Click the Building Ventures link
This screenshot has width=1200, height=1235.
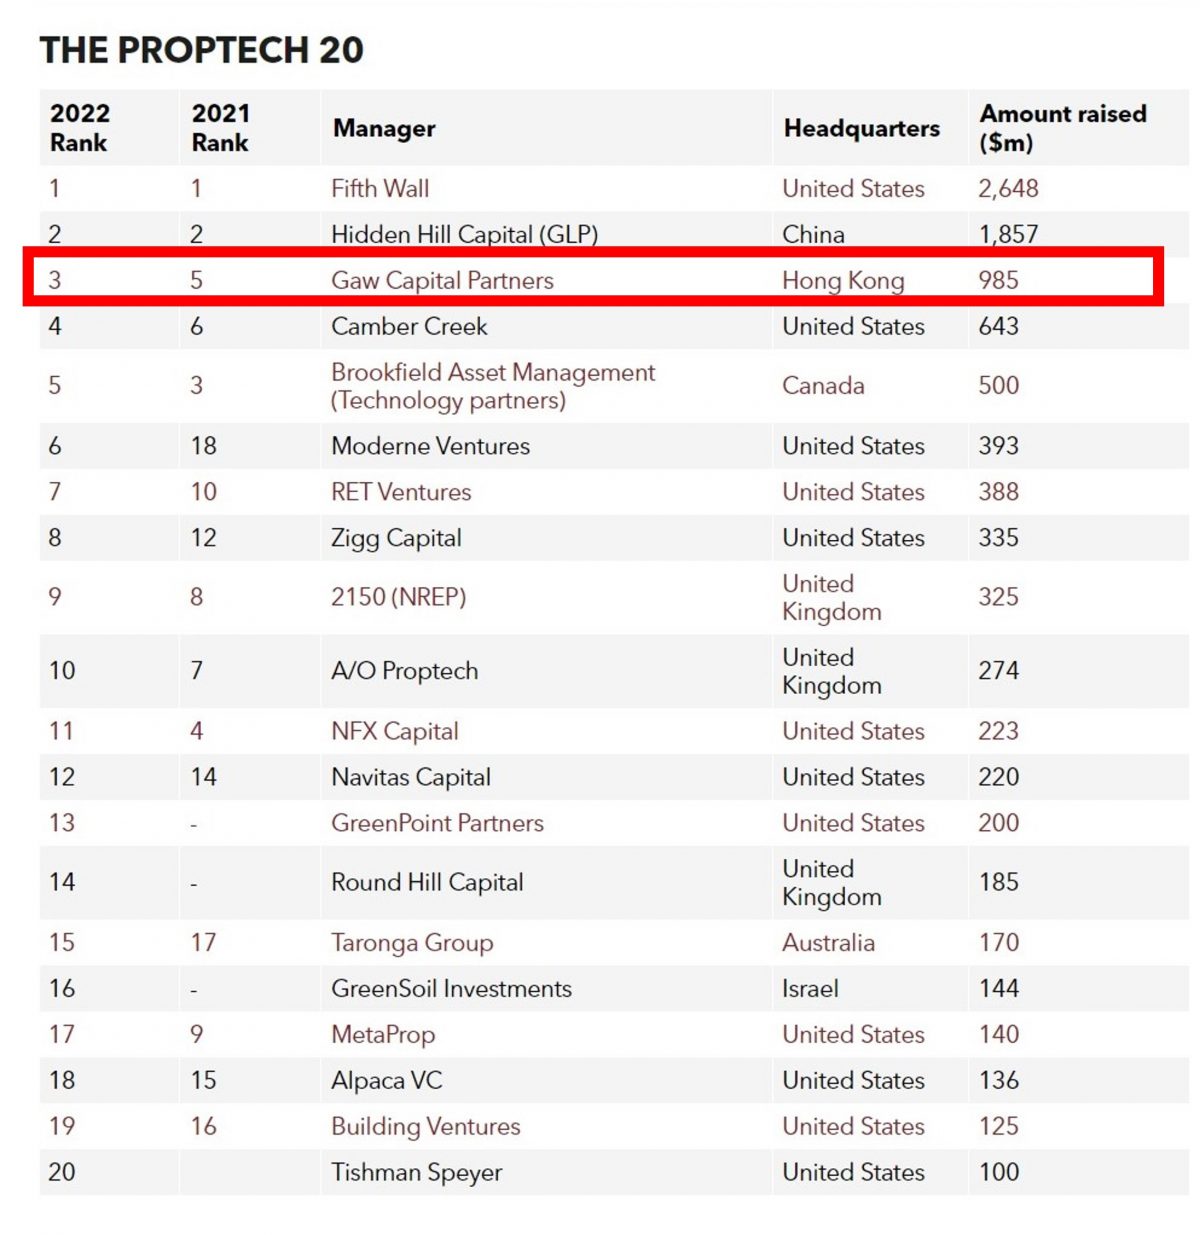coord(426,1127)
